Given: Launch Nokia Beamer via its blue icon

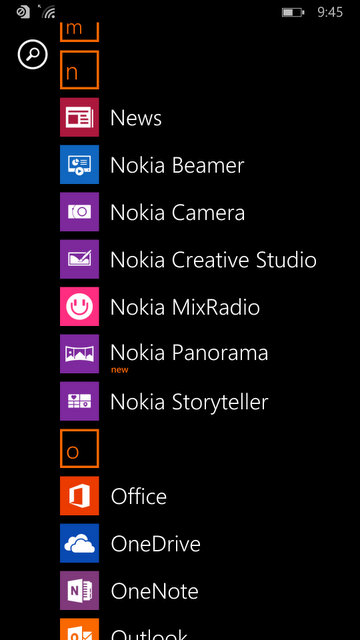Looking at the screenshot, I should [x=79, y=164].
